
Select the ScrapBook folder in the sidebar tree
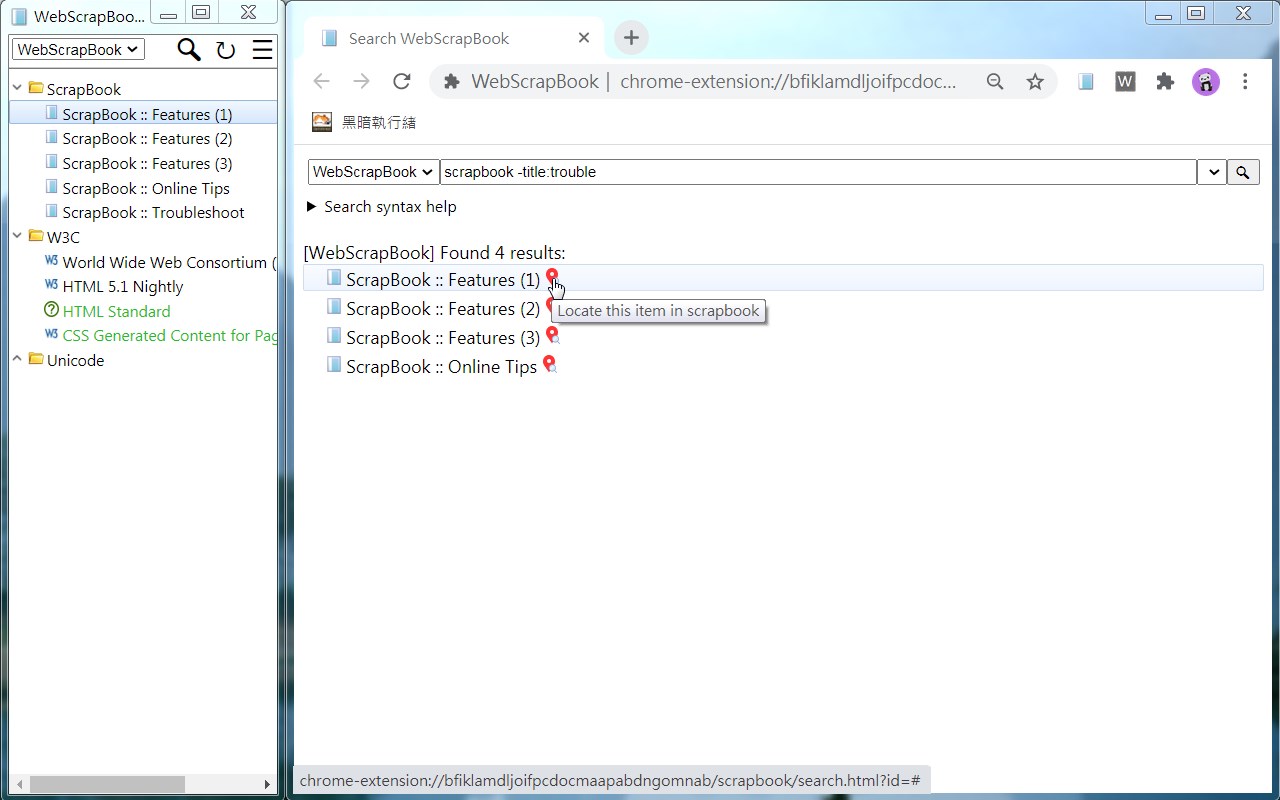[x=84, y=89]
